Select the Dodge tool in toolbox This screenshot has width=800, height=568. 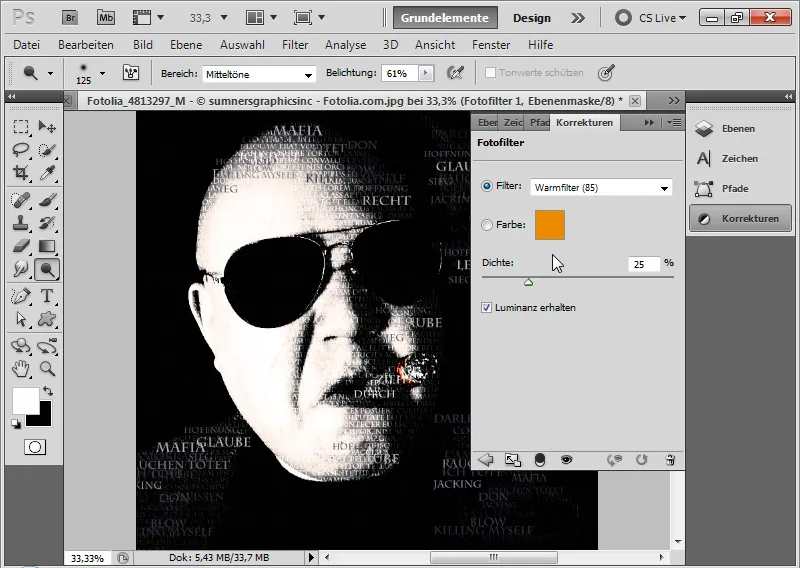47,269
